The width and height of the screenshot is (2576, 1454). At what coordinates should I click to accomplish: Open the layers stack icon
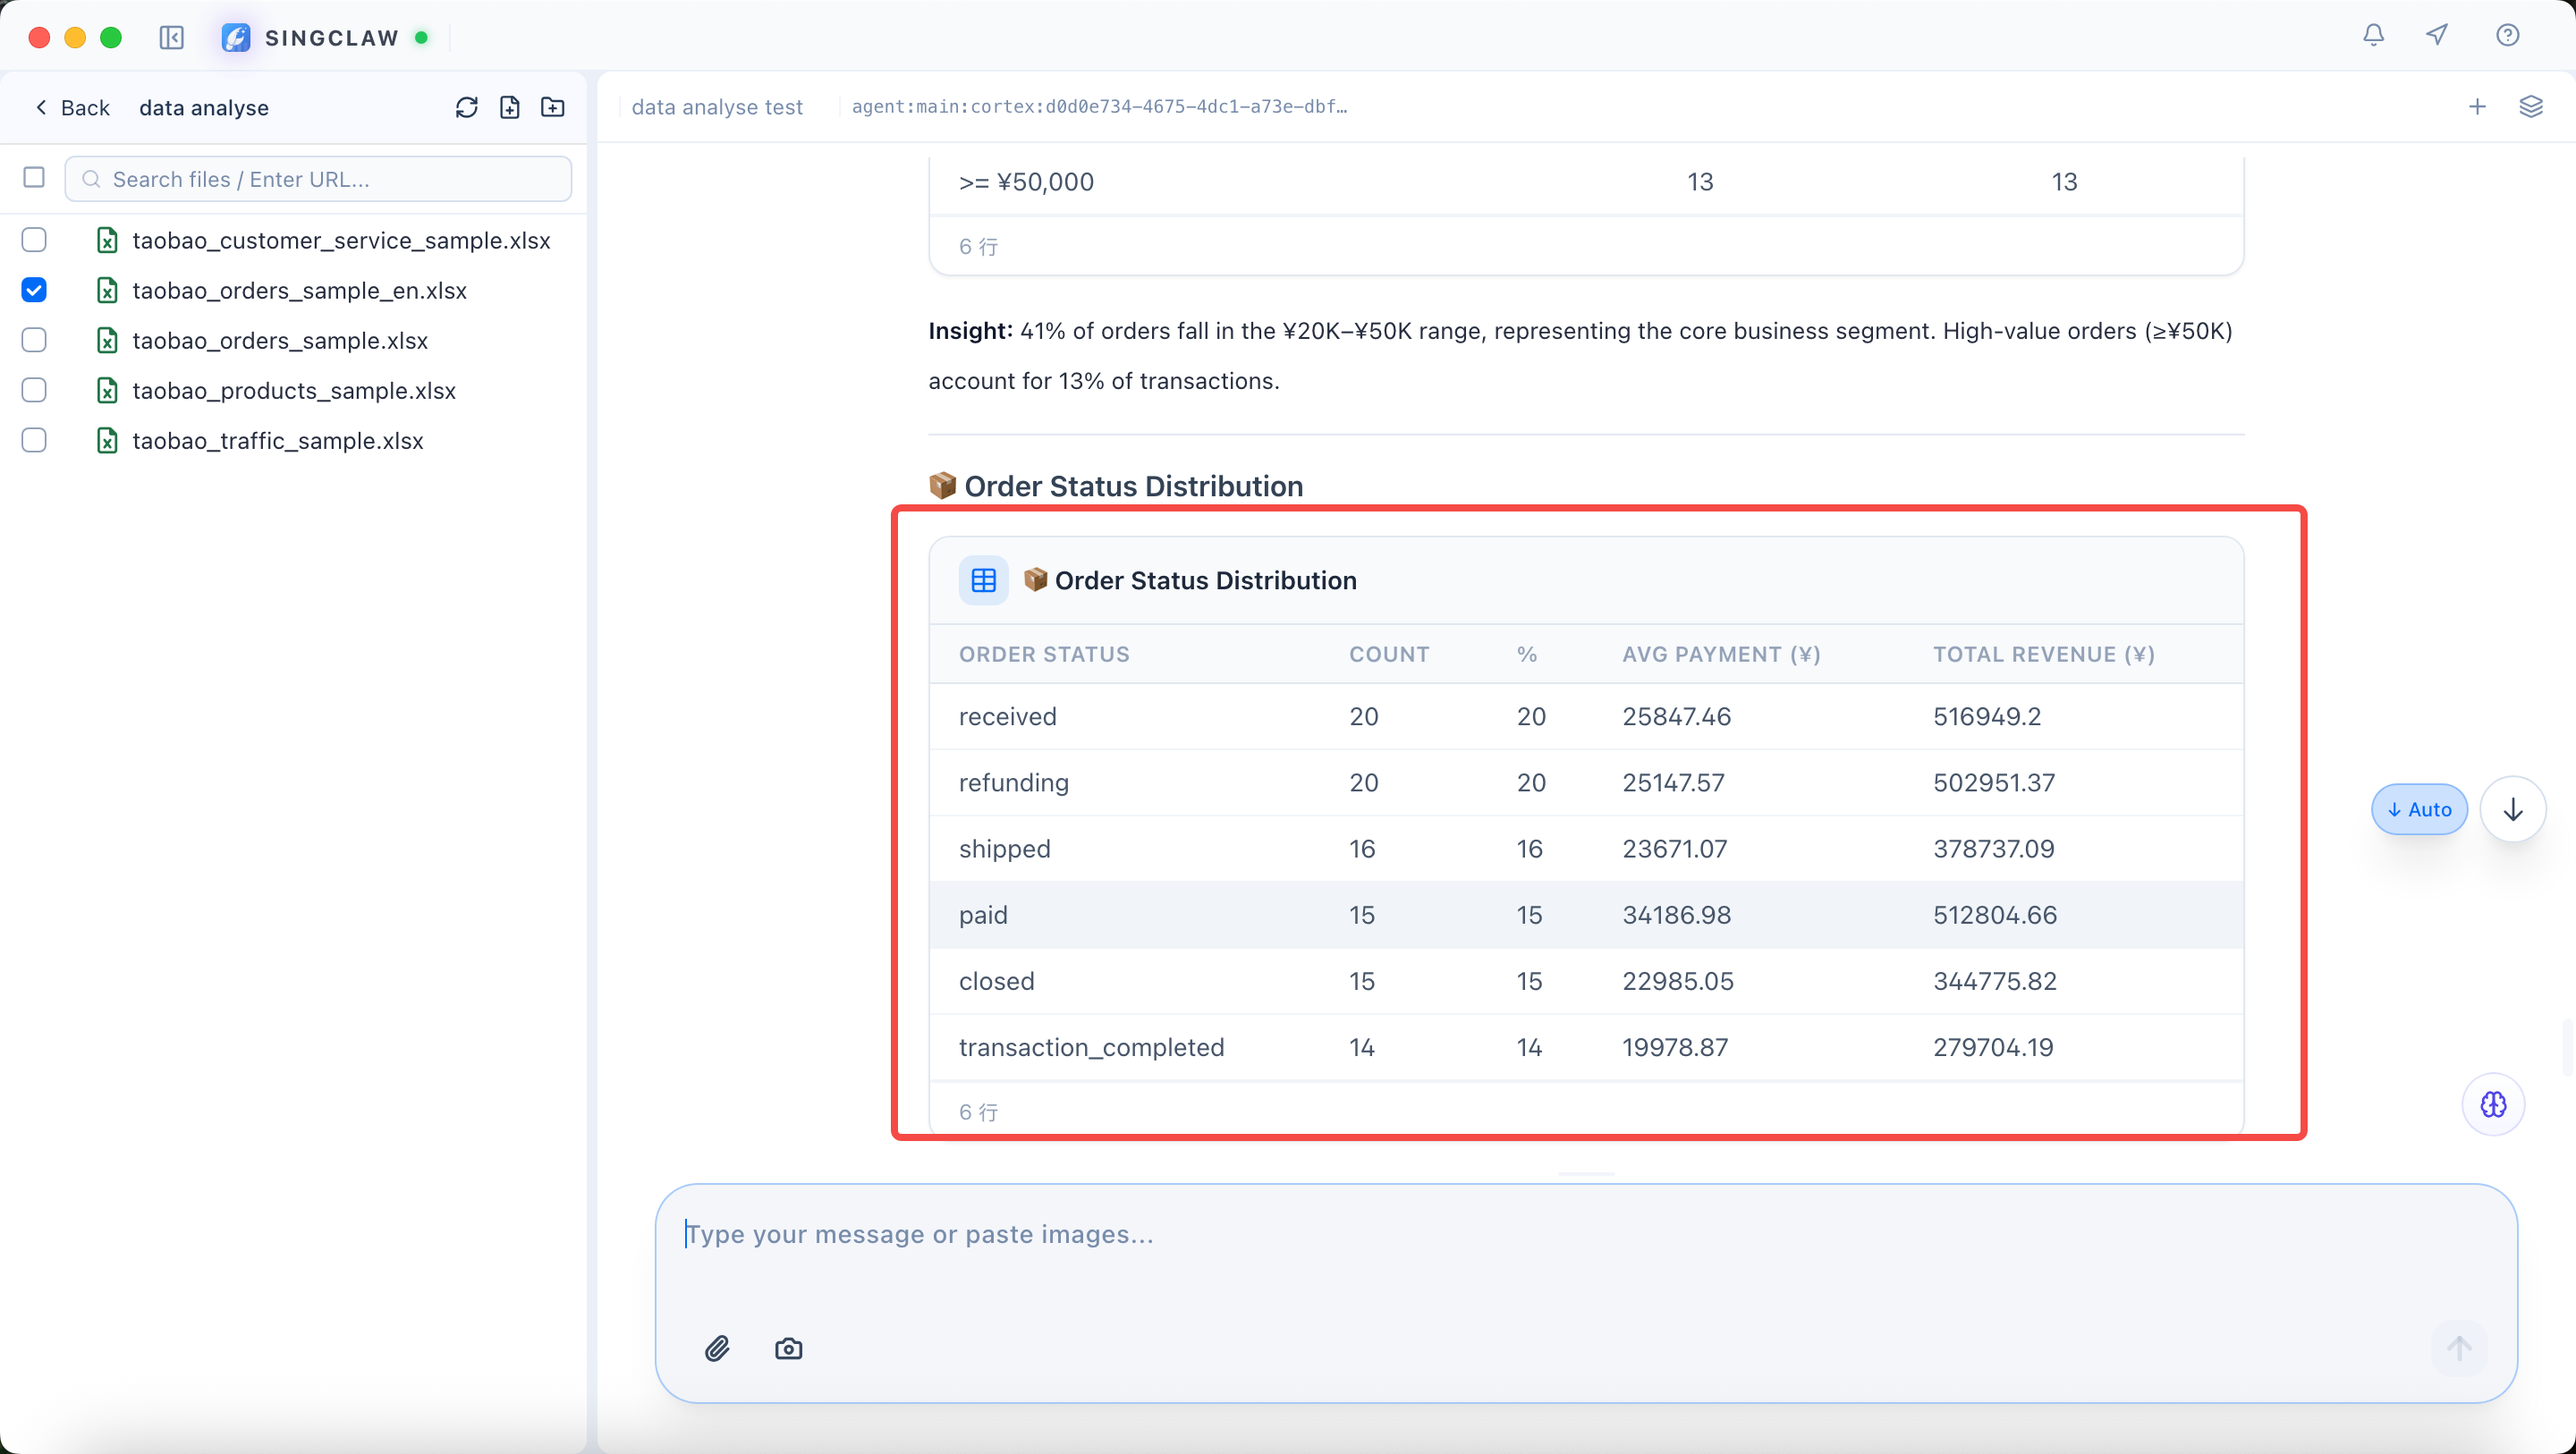pos(2530,107)
